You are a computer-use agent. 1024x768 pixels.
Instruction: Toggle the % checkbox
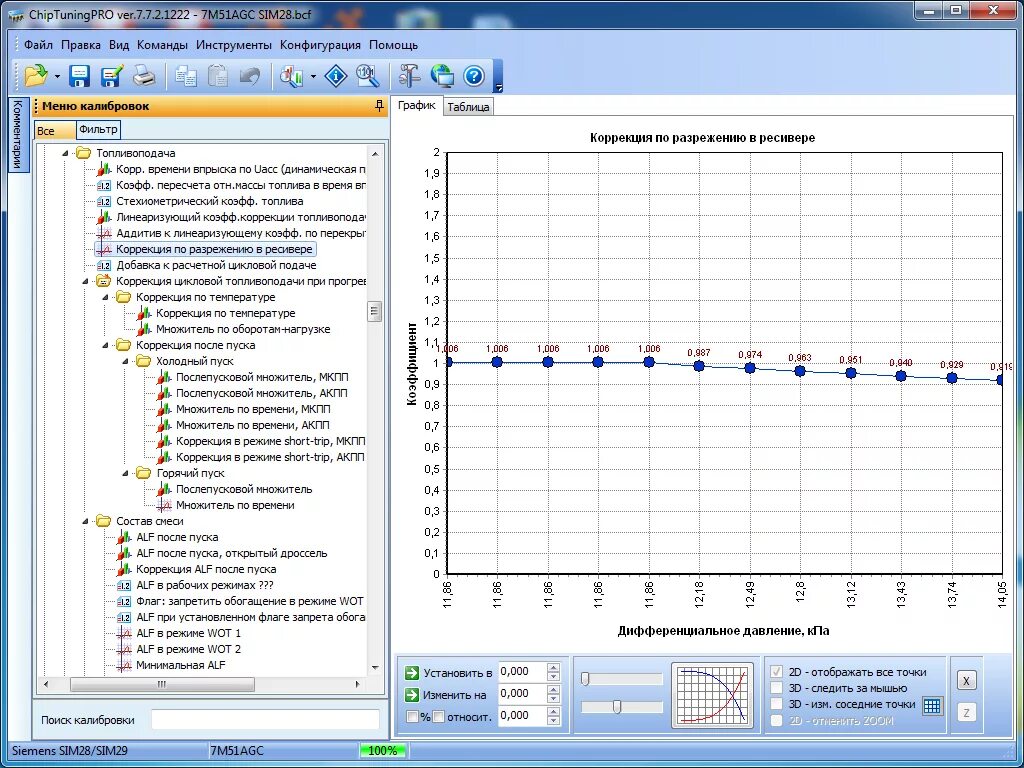[x=412, y=716]
